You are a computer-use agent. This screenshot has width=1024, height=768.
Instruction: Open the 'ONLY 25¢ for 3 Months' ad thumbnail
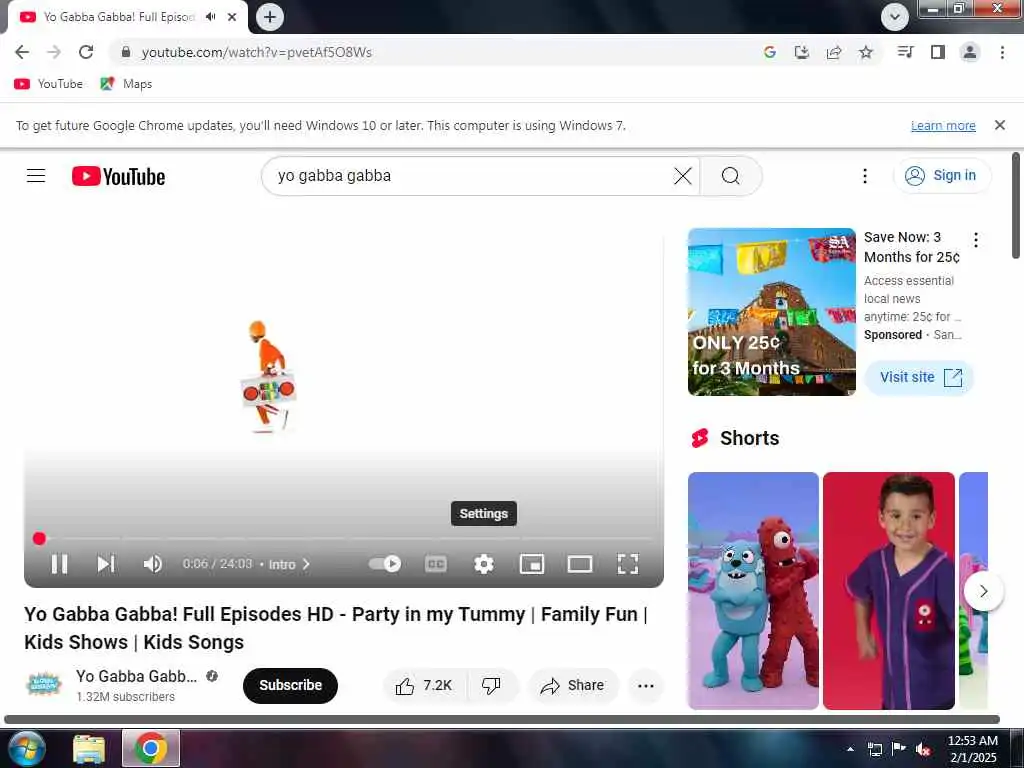[x=771, y=312]
